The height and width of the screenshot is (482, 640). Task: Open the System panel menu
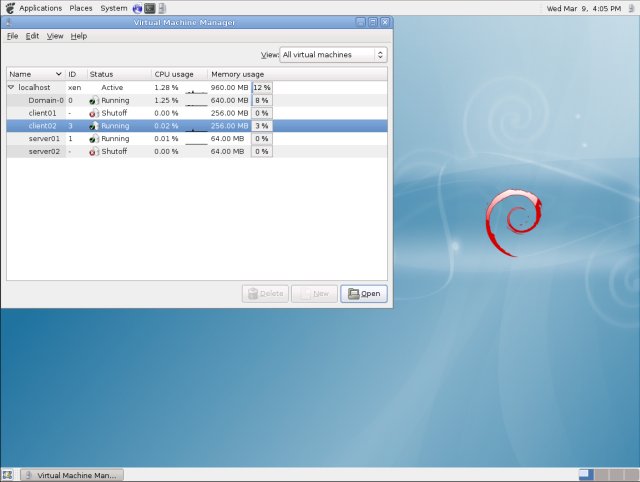[113, 8]
